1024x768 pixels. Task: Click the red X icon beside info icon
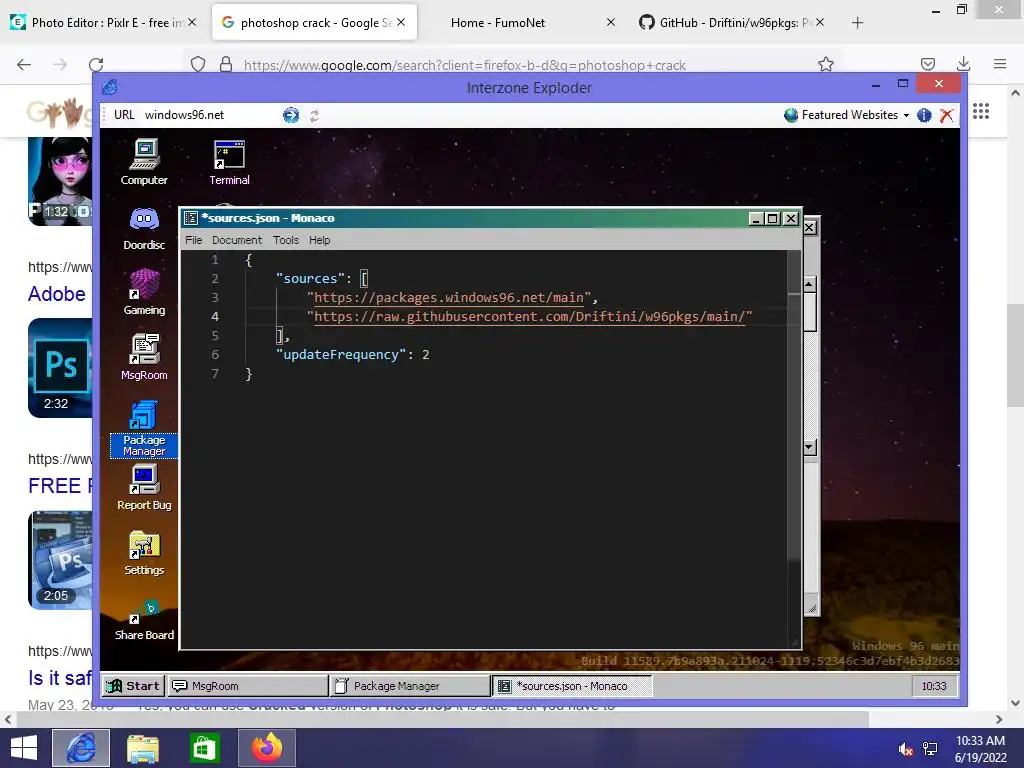[x=946, y=116]
